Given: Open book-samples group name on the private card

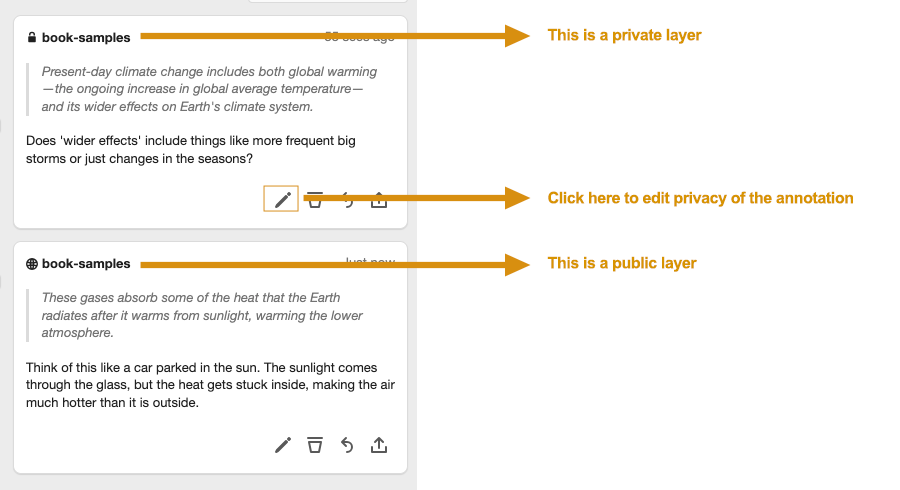Looking at the screenshot, I should pyautogui.click(x=86, y=38).
